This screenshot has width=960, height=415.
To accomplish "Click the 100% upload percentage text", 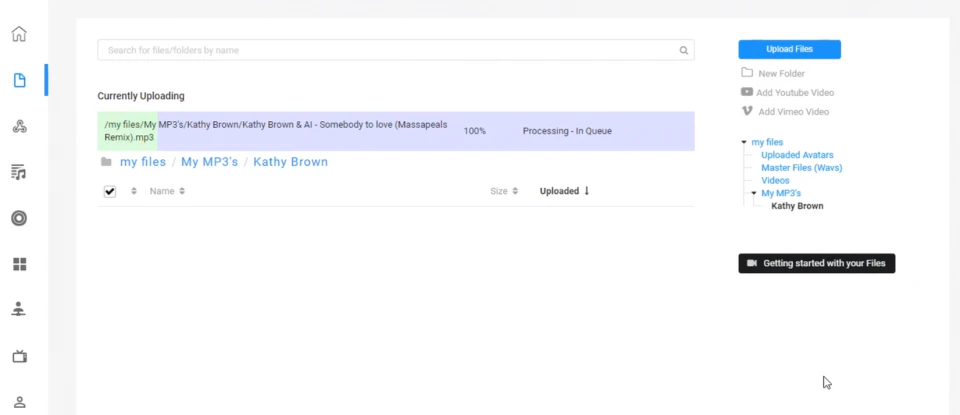I will 474,131.
